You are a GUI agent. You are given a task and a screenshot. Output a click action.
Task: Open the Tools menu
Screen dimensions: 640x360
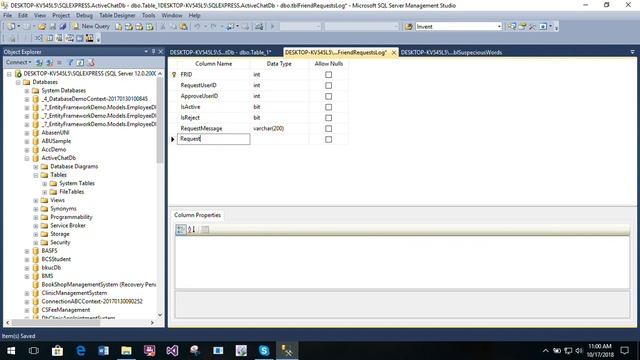(148, 15)
